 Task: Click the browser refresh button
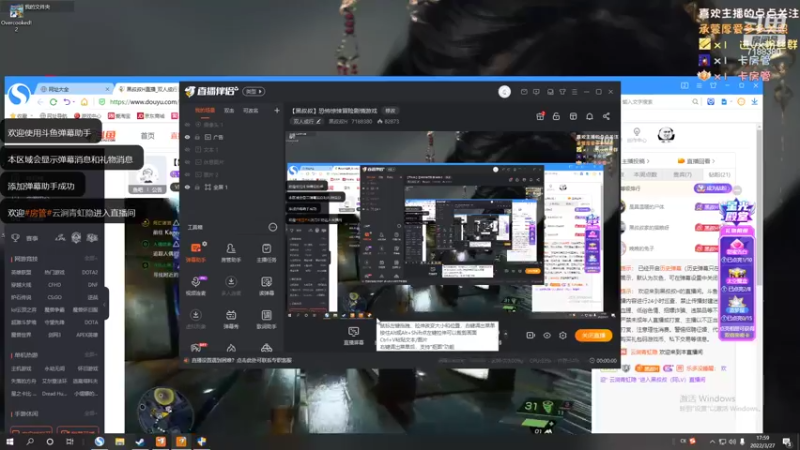pos(54,102)
